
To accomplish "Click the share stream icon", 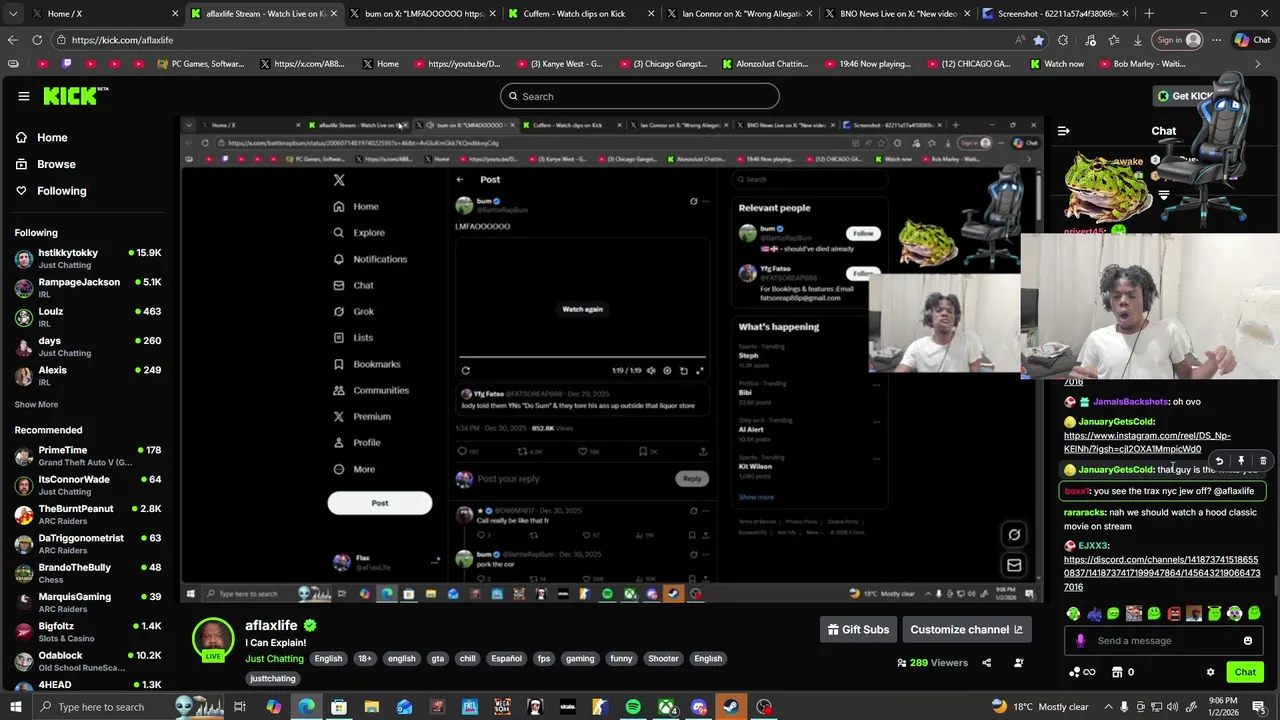I will pos(986,663).
